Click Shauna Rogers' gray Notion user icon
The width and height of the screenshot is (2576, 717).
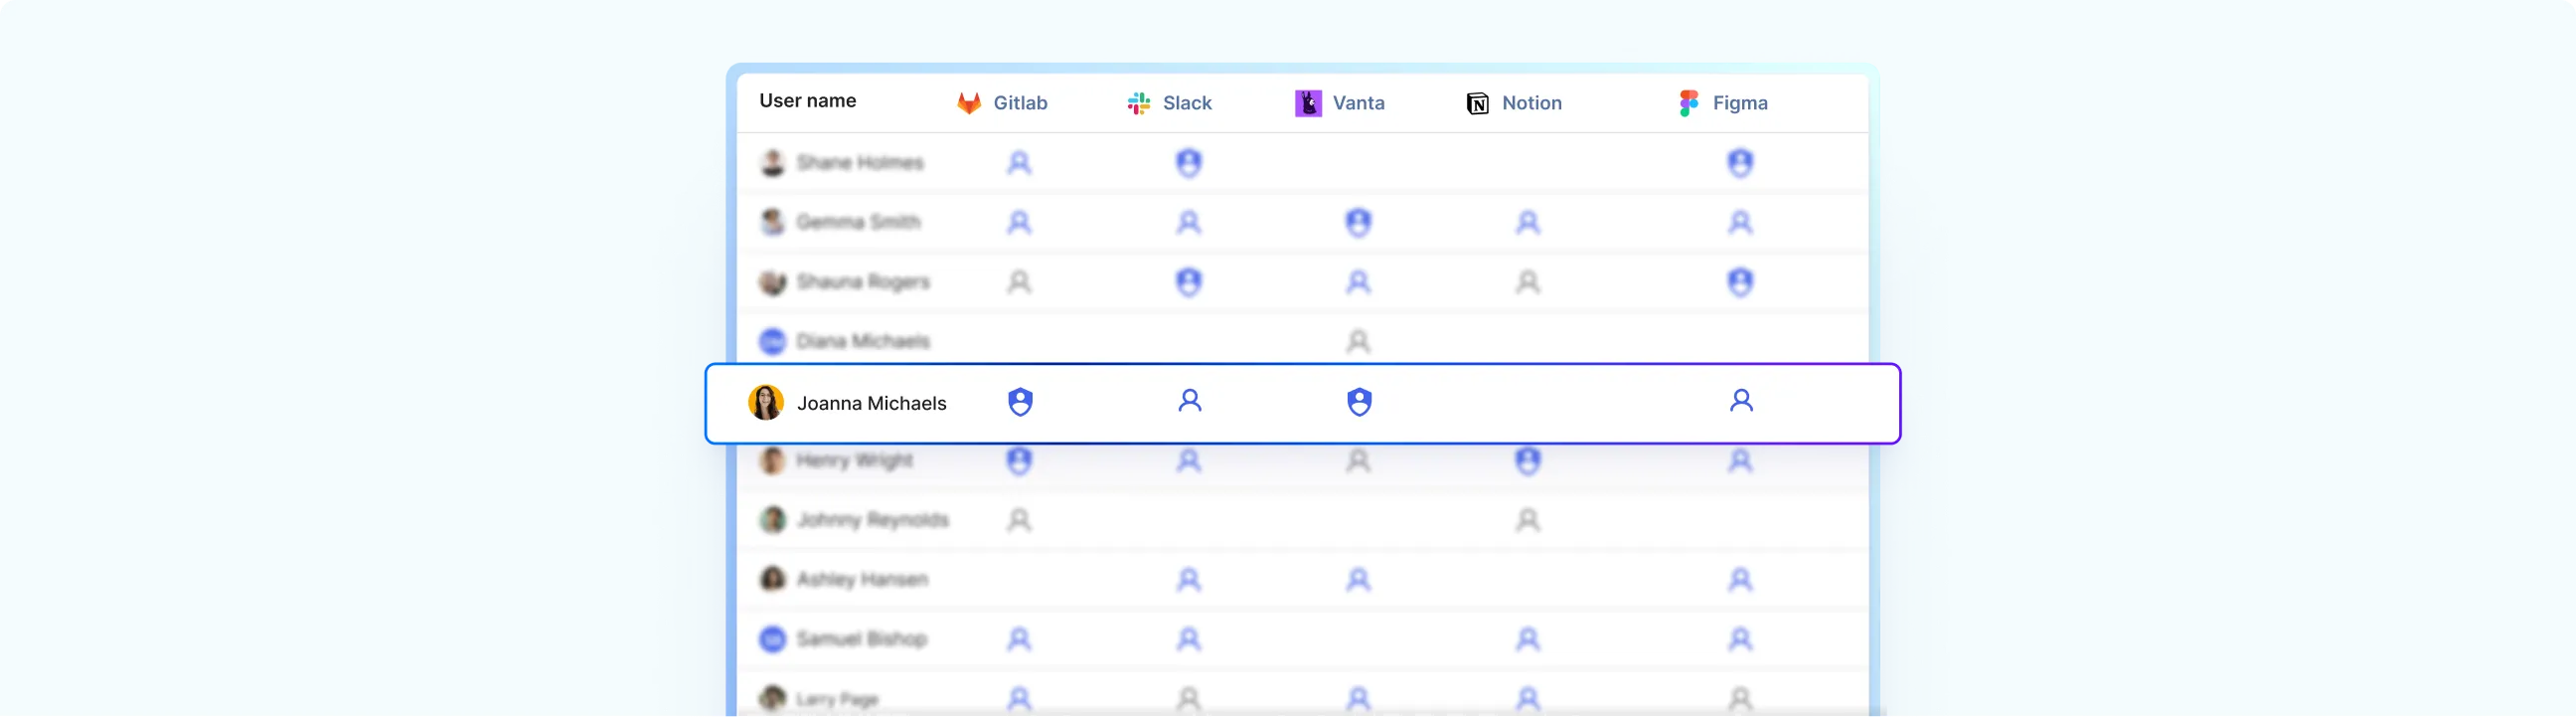(x=1527, y=282)
